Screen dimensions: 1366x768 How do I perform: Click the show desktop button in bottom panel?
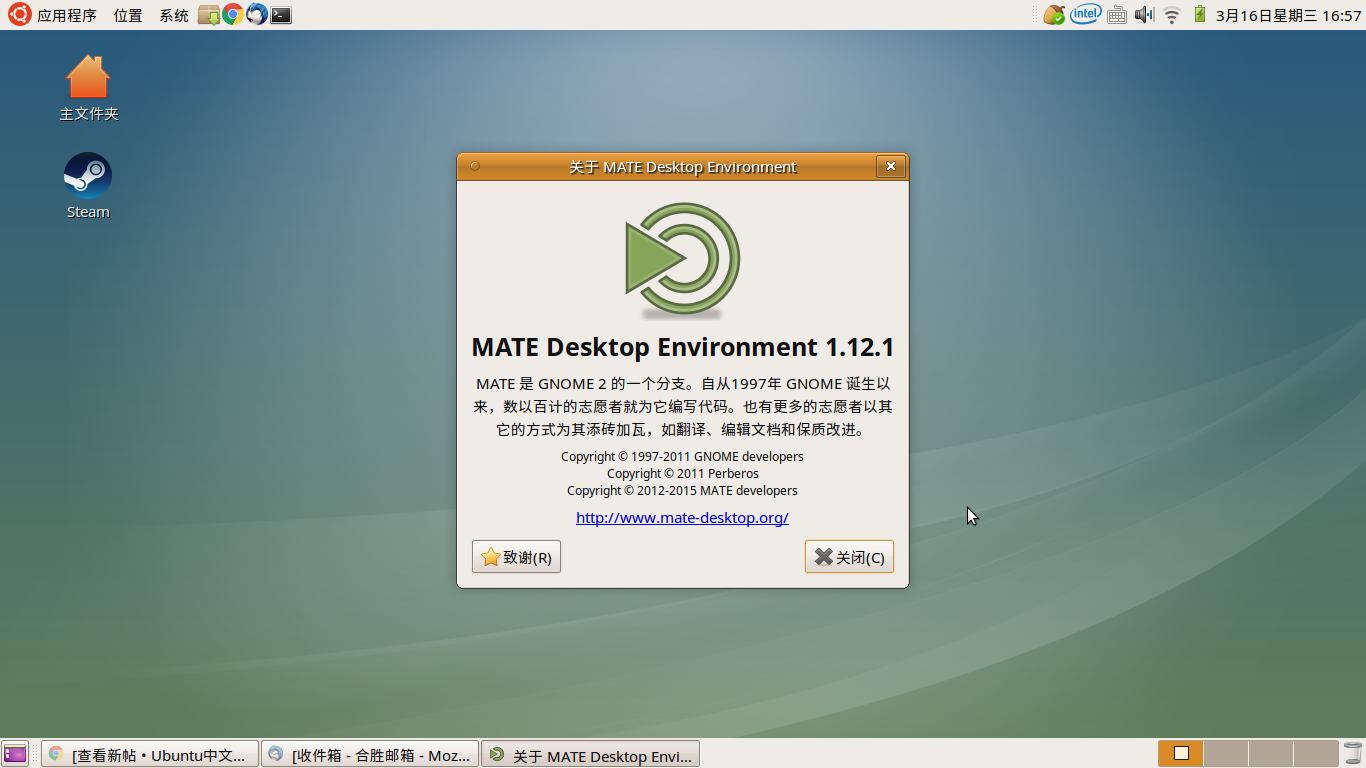pyautogui.click(x=15, y=754)
